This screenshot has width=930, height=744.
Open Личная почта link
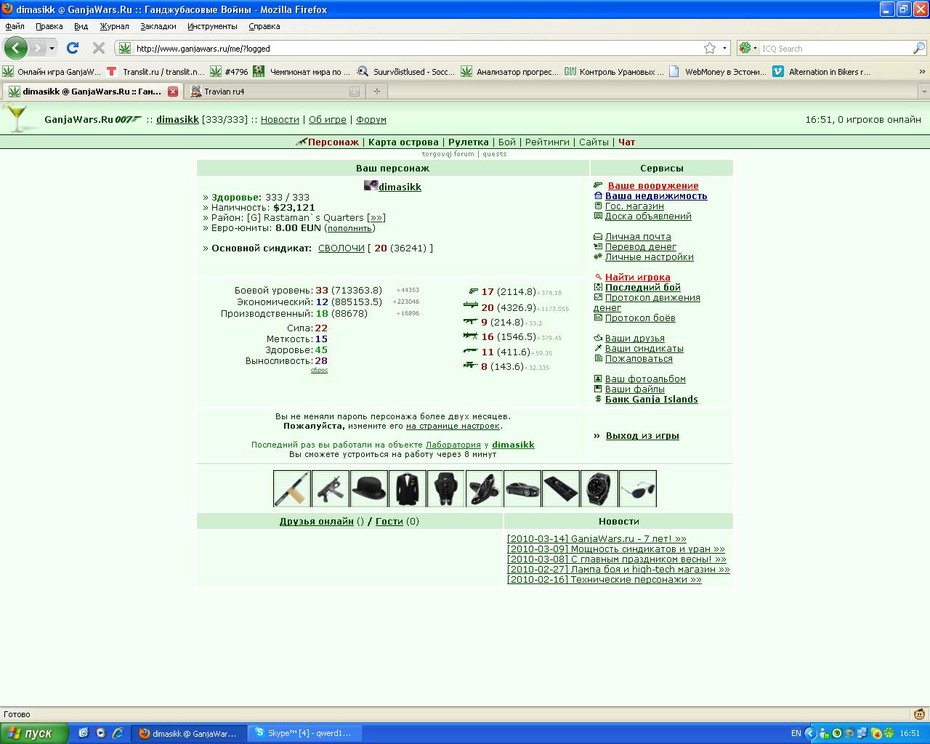(x=638, y=236)
